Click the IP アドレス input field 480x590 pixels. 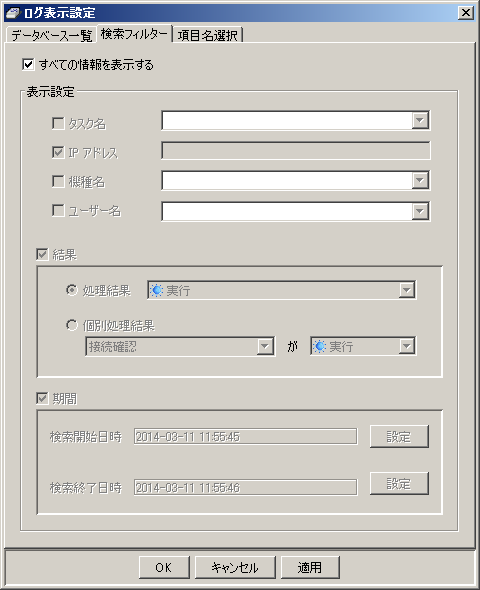pos(296,151)
